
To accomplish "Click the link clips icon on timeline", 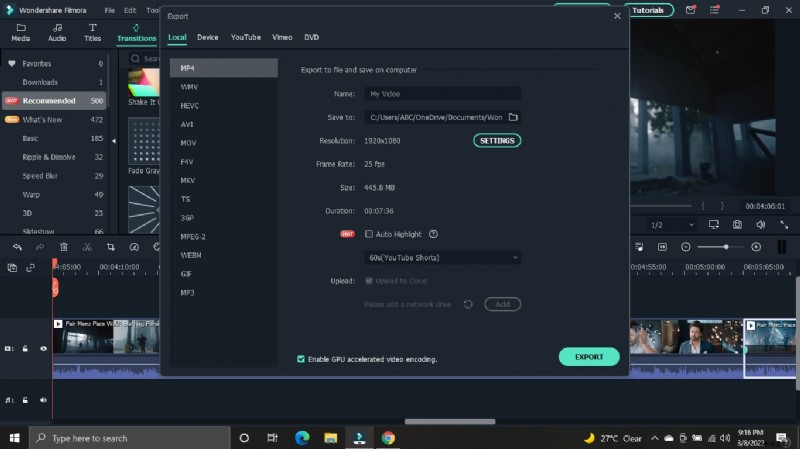I will coord(31,267).
